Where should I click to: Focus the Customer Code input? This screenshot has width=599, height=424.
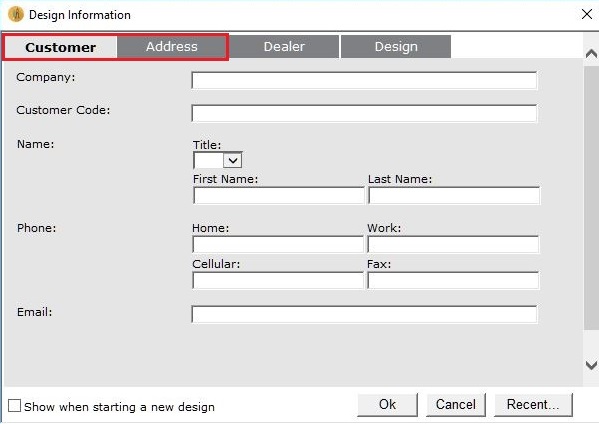tap(364, 113)
